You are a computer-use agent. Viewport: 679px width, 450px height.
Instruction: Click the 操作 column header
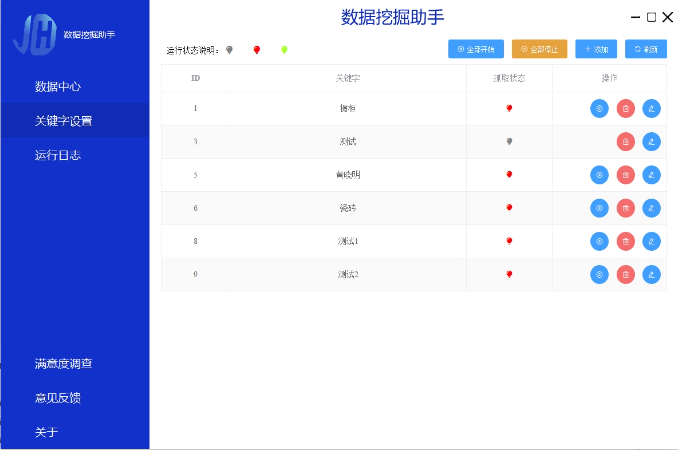click(609, 78)
